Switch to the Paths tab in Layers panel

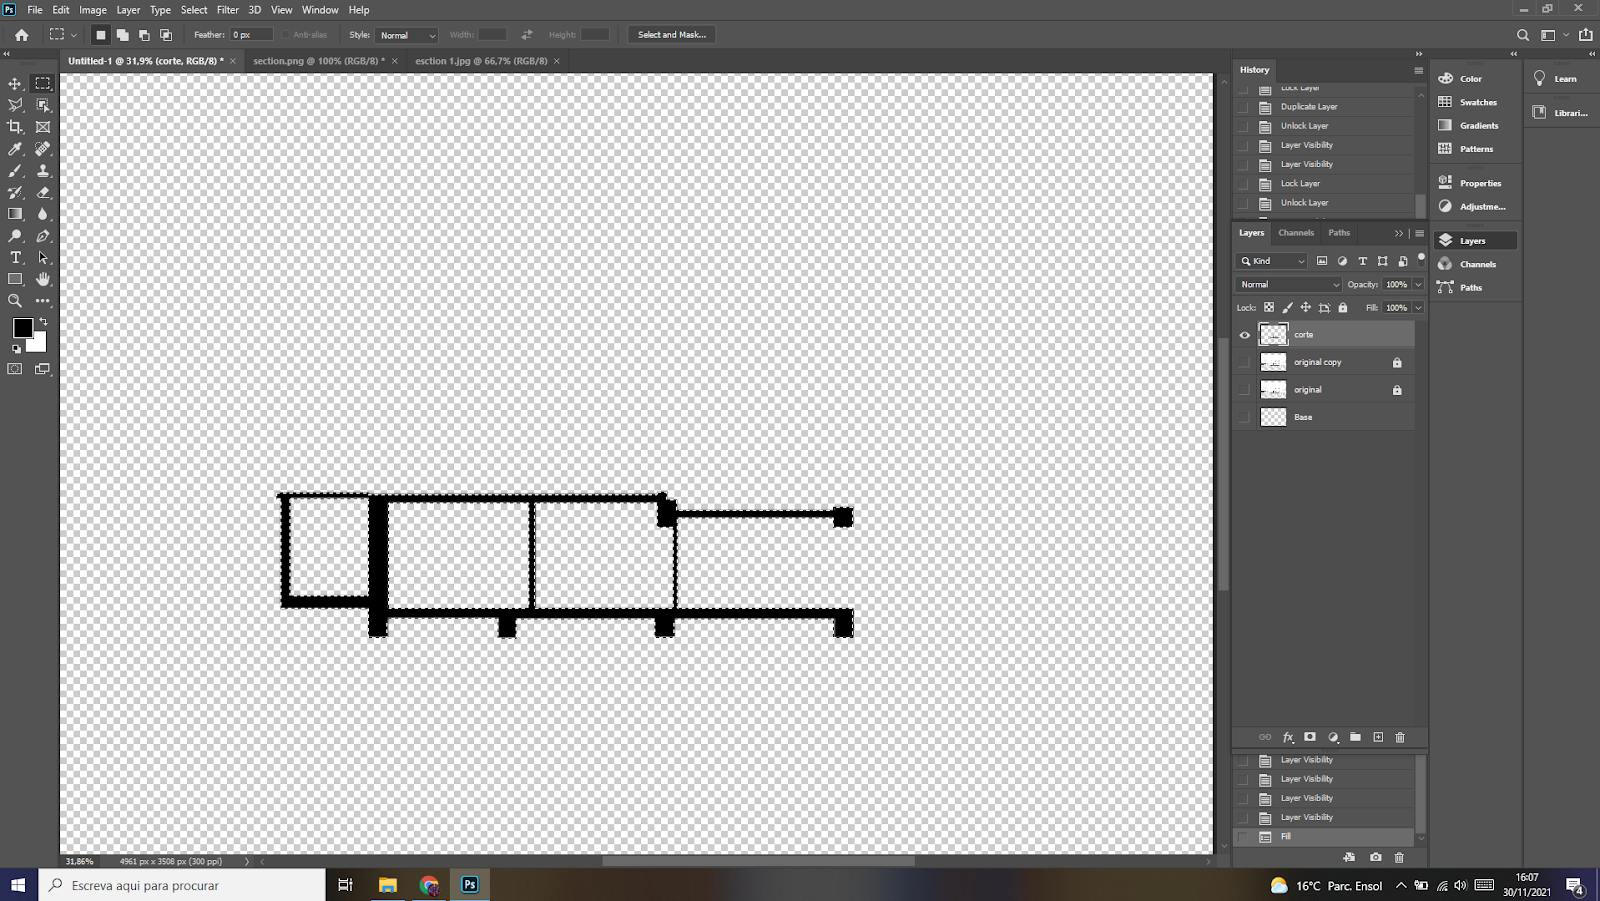(x=1339, y=233)
